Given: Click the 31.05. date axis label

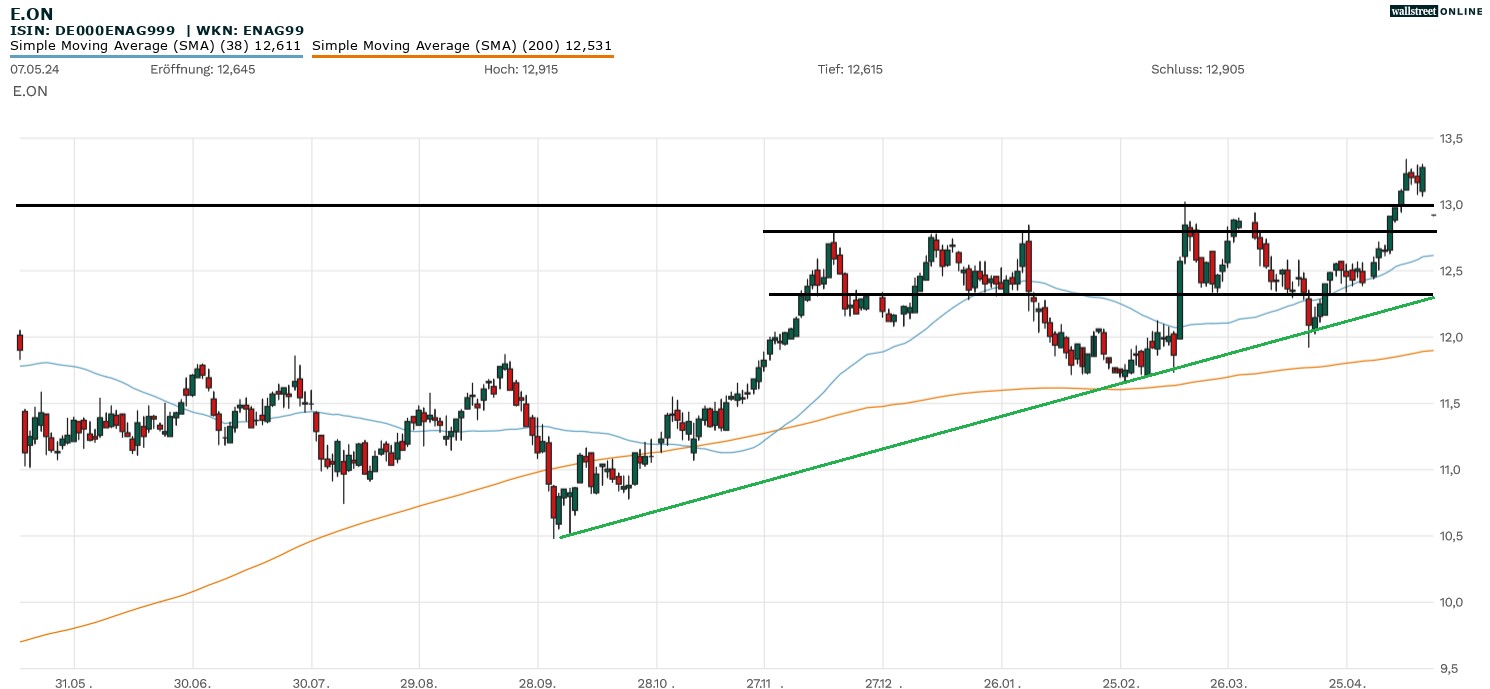Looking at the screenshot, I should click(x=74, y=684).
